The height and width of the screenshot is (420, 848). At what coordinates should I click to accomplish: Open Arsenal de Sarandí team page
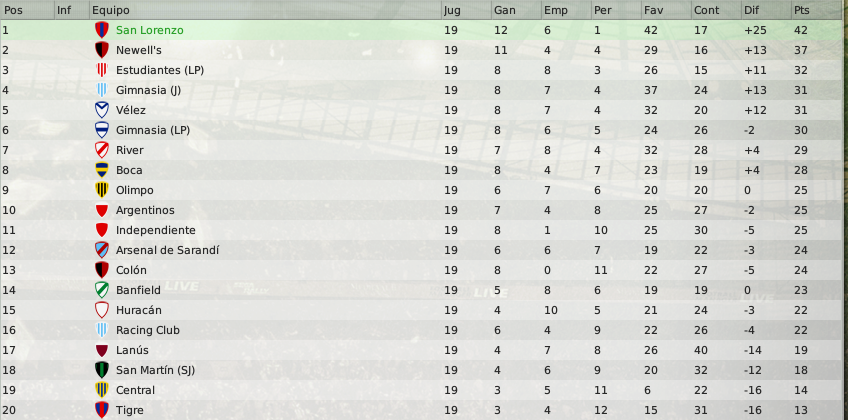click(168, 250)
